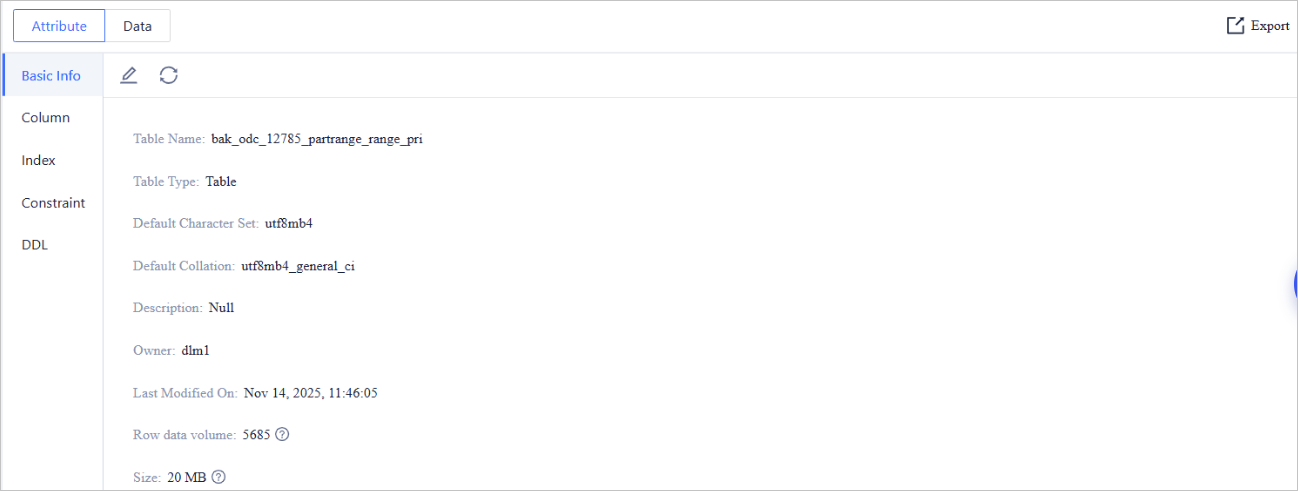Viewport: 1298px width, 491px height.
Task: Switch to the Attribute tab
Action: [59, 26]
